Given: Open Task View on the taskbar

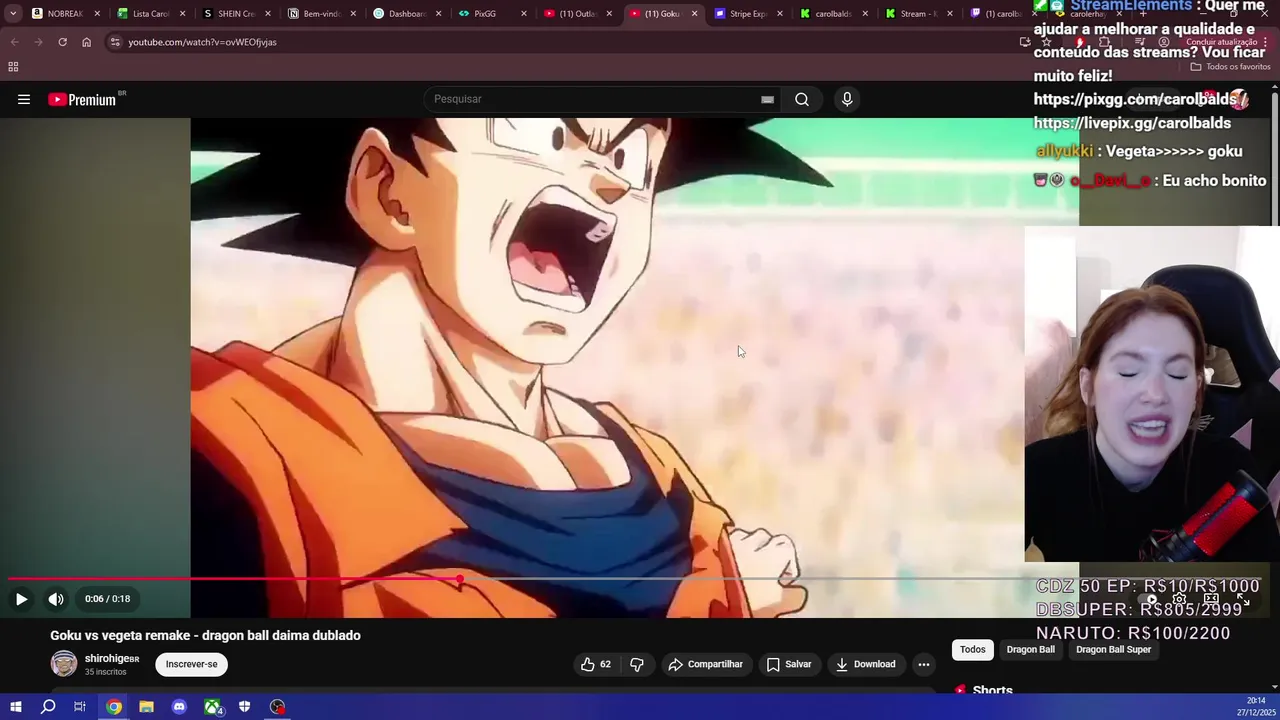Looking at the screenshot, I should 80,707.
